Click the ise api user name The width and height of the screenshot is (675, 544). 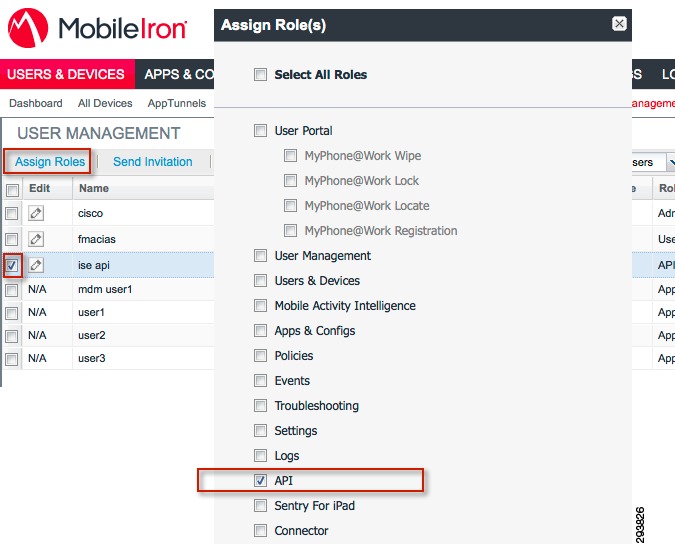(94, 265)
